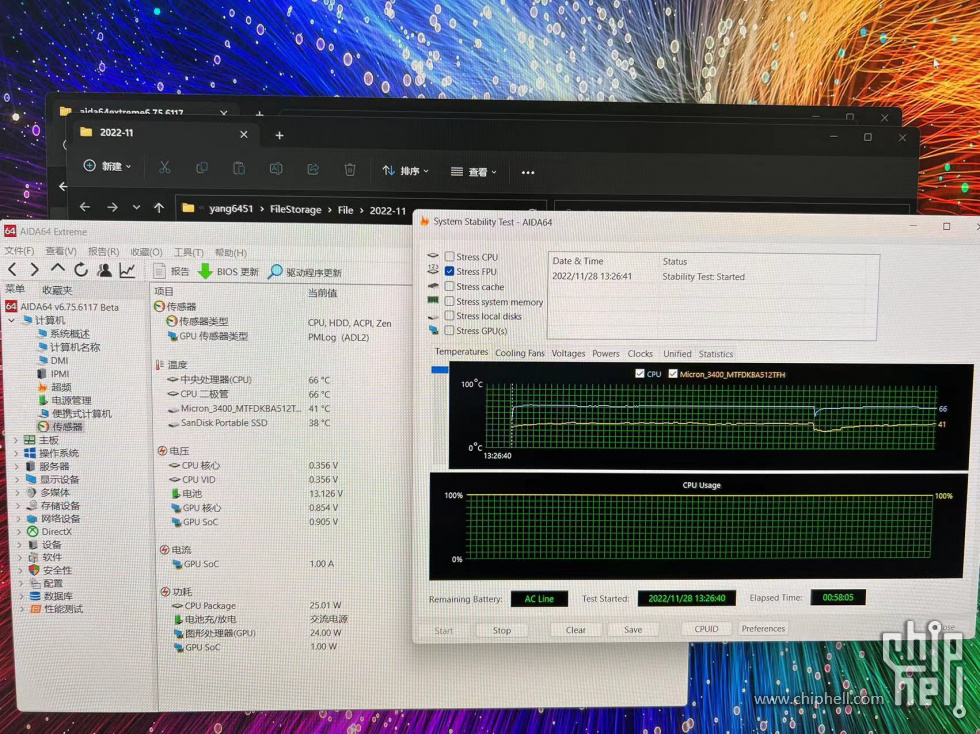Toggle Micron_3400 graph legend checkbox

click(x=672, y=374)
